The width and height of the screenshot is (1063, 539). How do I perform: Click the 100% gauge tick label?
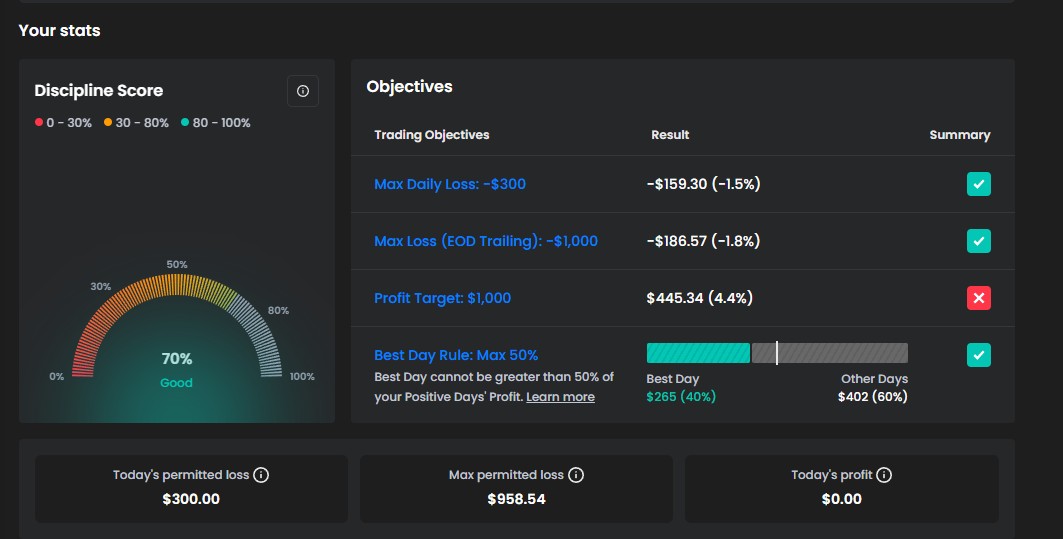pos(302,376)
